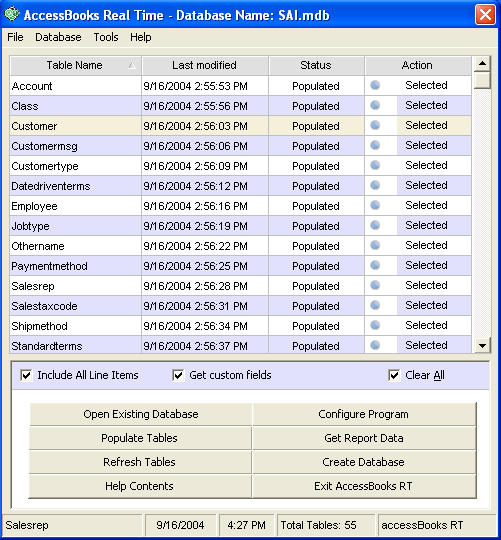Select the Customer table name cell
The height and width of the screenshot is (540, 501).
pyautogui.click(x=75, y=126)
